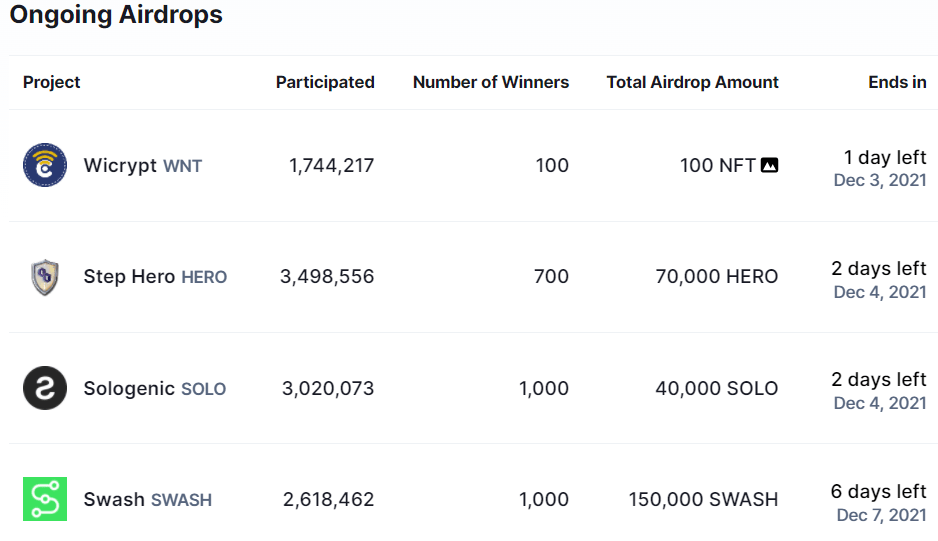This screenshot has height=541, width=938.
Task: Open the Step Hero HERO project link
Action: (x=155, y=277)
